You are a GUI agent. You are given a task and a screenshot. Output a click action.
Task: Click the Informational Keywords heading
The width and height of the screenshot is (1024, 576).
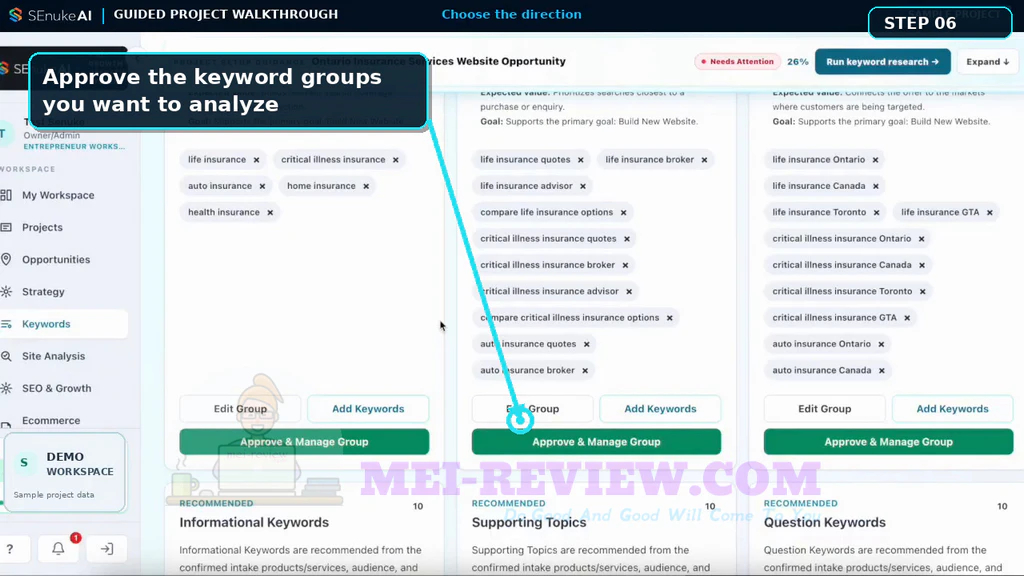pos(254,522)
